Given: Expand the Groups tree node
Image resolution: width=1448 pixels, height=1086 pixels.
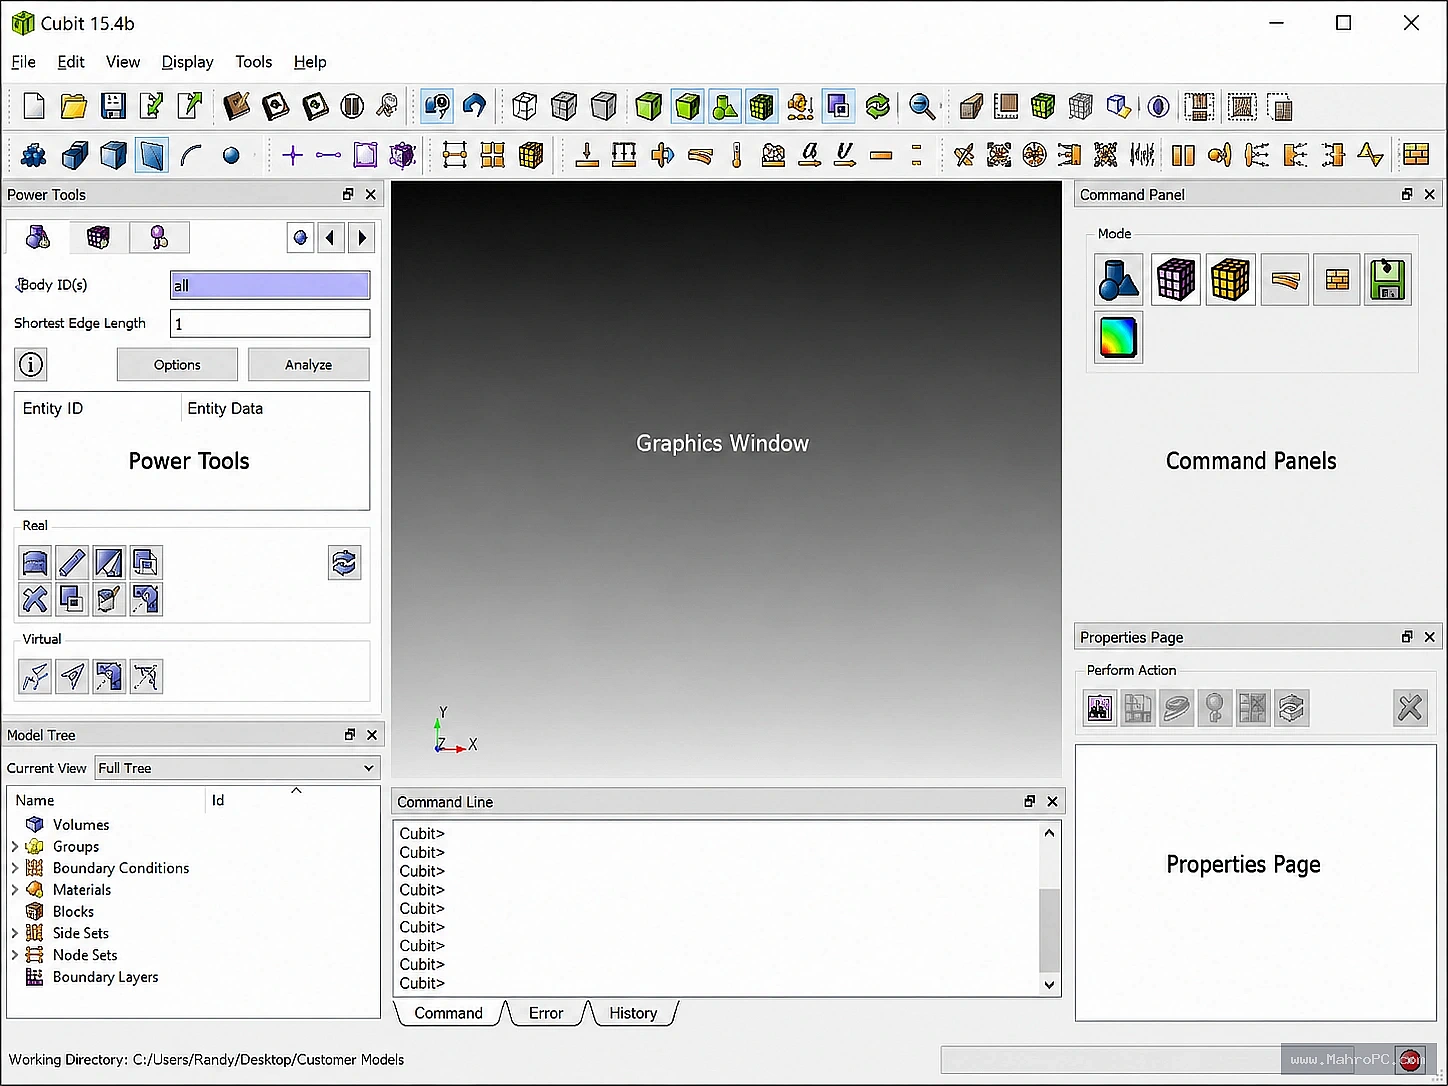Looking at the screenshot, I should pyautogui.click(x=15, y=847).
